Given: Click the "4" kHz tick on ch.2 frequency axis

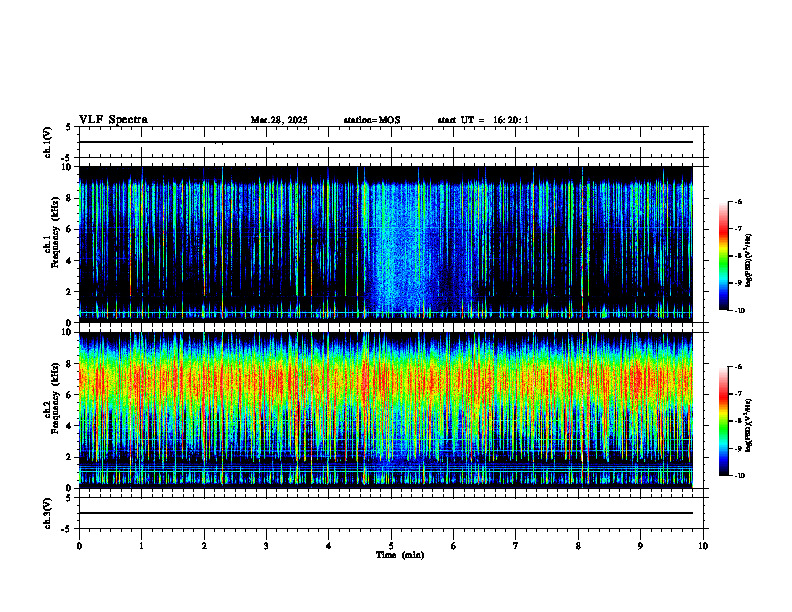Looking at the screenshot, I should (x=71, y=426).
